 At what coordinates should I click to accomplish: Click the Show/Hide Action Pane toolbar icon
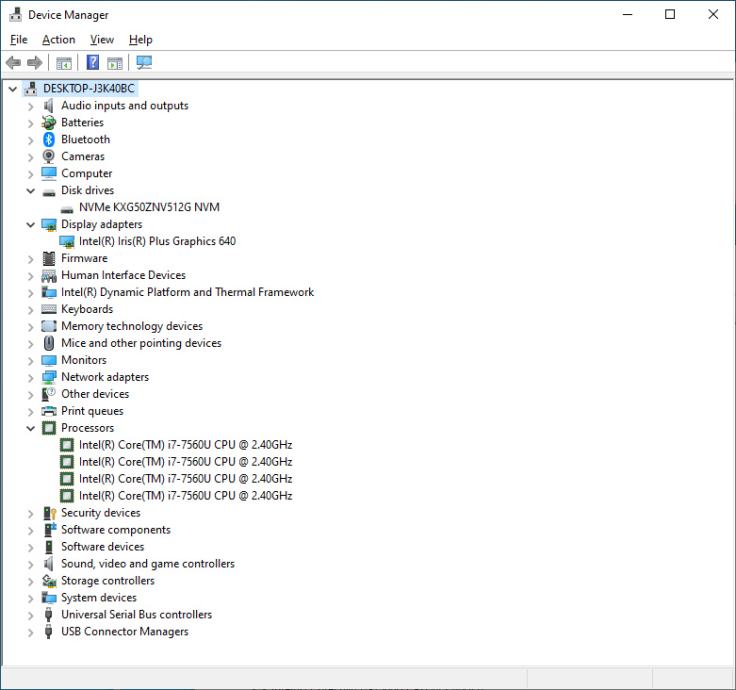pos(115,63)
